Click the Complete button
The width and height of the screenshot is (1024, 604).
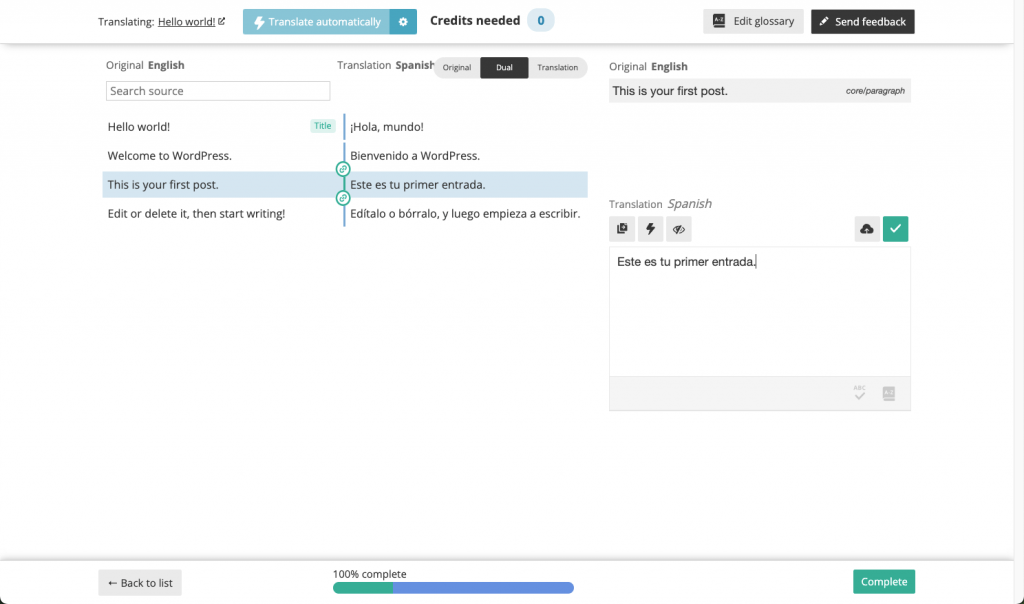pos(883,581)
